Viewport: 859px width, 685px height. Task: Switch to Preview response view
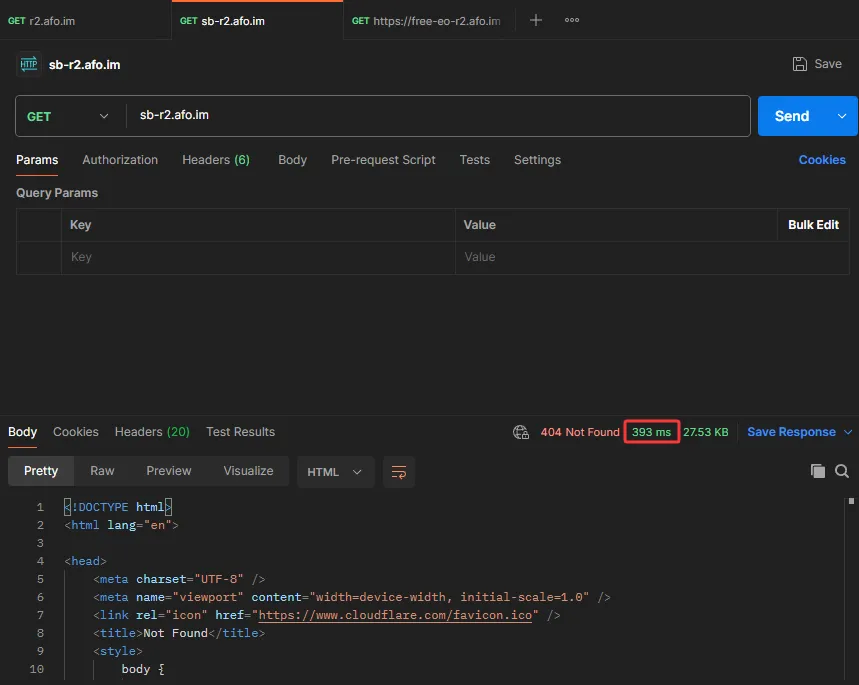(x=168, y=471)
